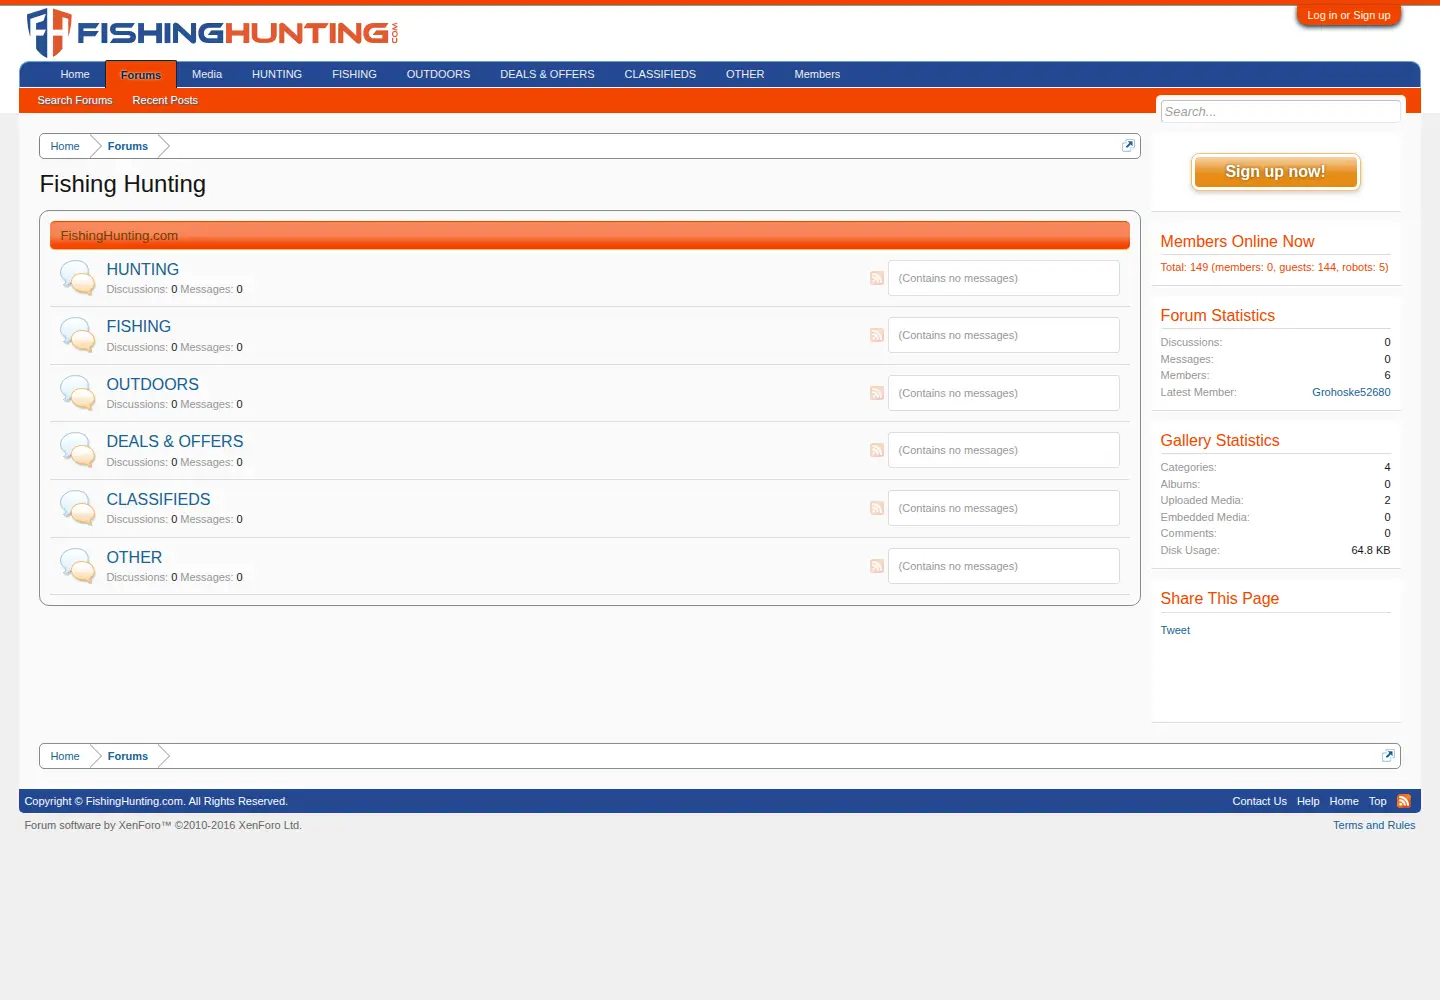Open the OTHER navigation tab

745,74
